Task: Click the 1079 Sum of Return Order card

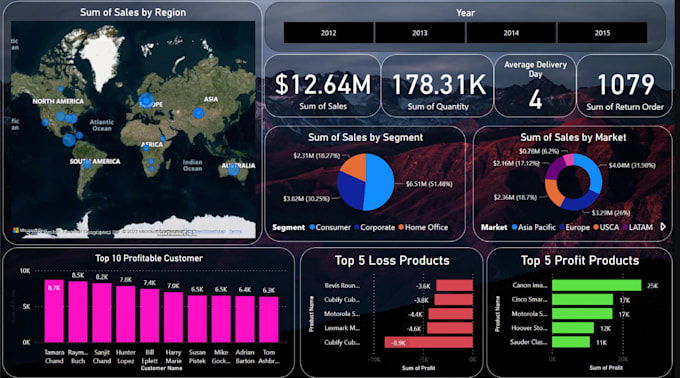Action: coord(624,86)
